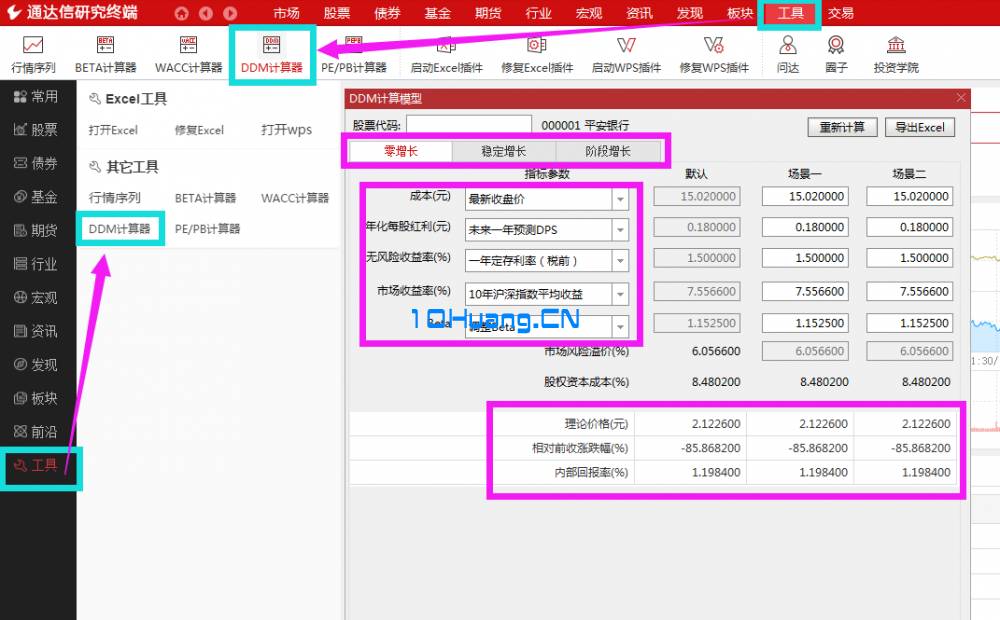Click 打开Excel under Excel工具
The height and width of the screenshot is (620, 1000).
[x=113, y=130]
